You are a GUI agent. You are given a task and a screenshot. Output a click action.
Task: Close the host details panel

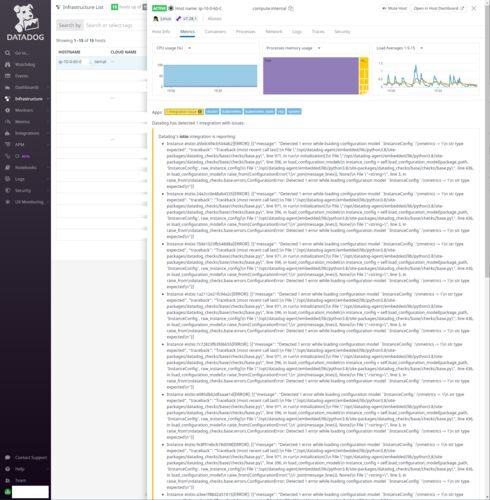(474, 8)
